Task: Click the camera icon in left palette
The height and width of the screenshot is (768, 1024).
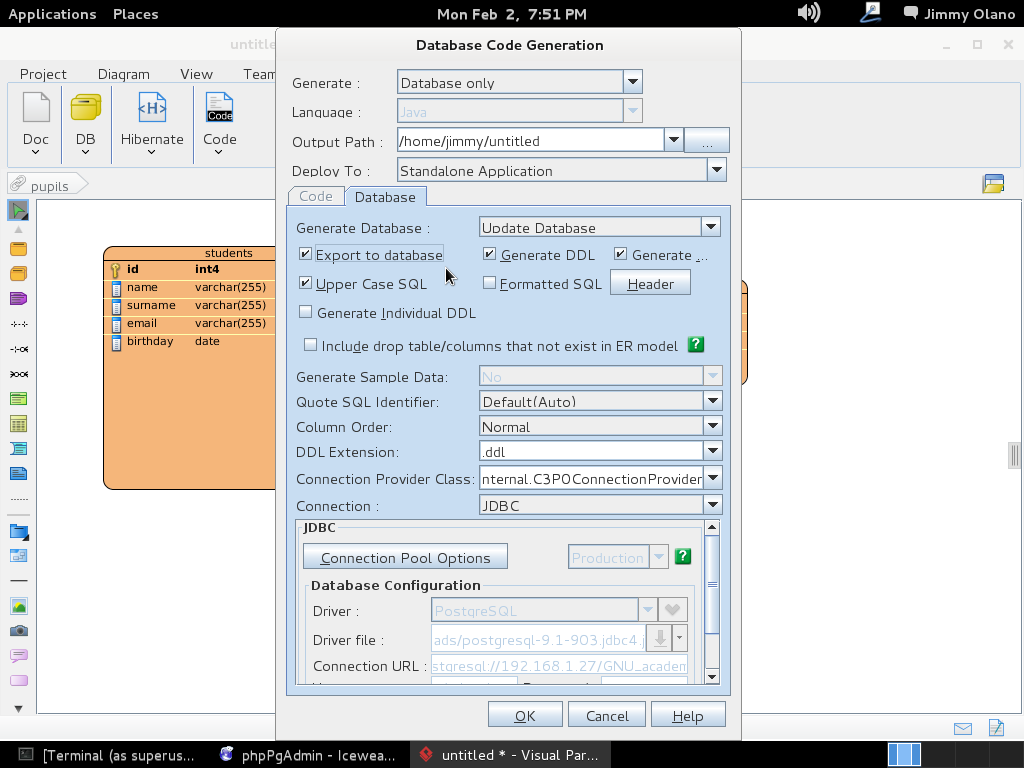Action: click(18, 631)
